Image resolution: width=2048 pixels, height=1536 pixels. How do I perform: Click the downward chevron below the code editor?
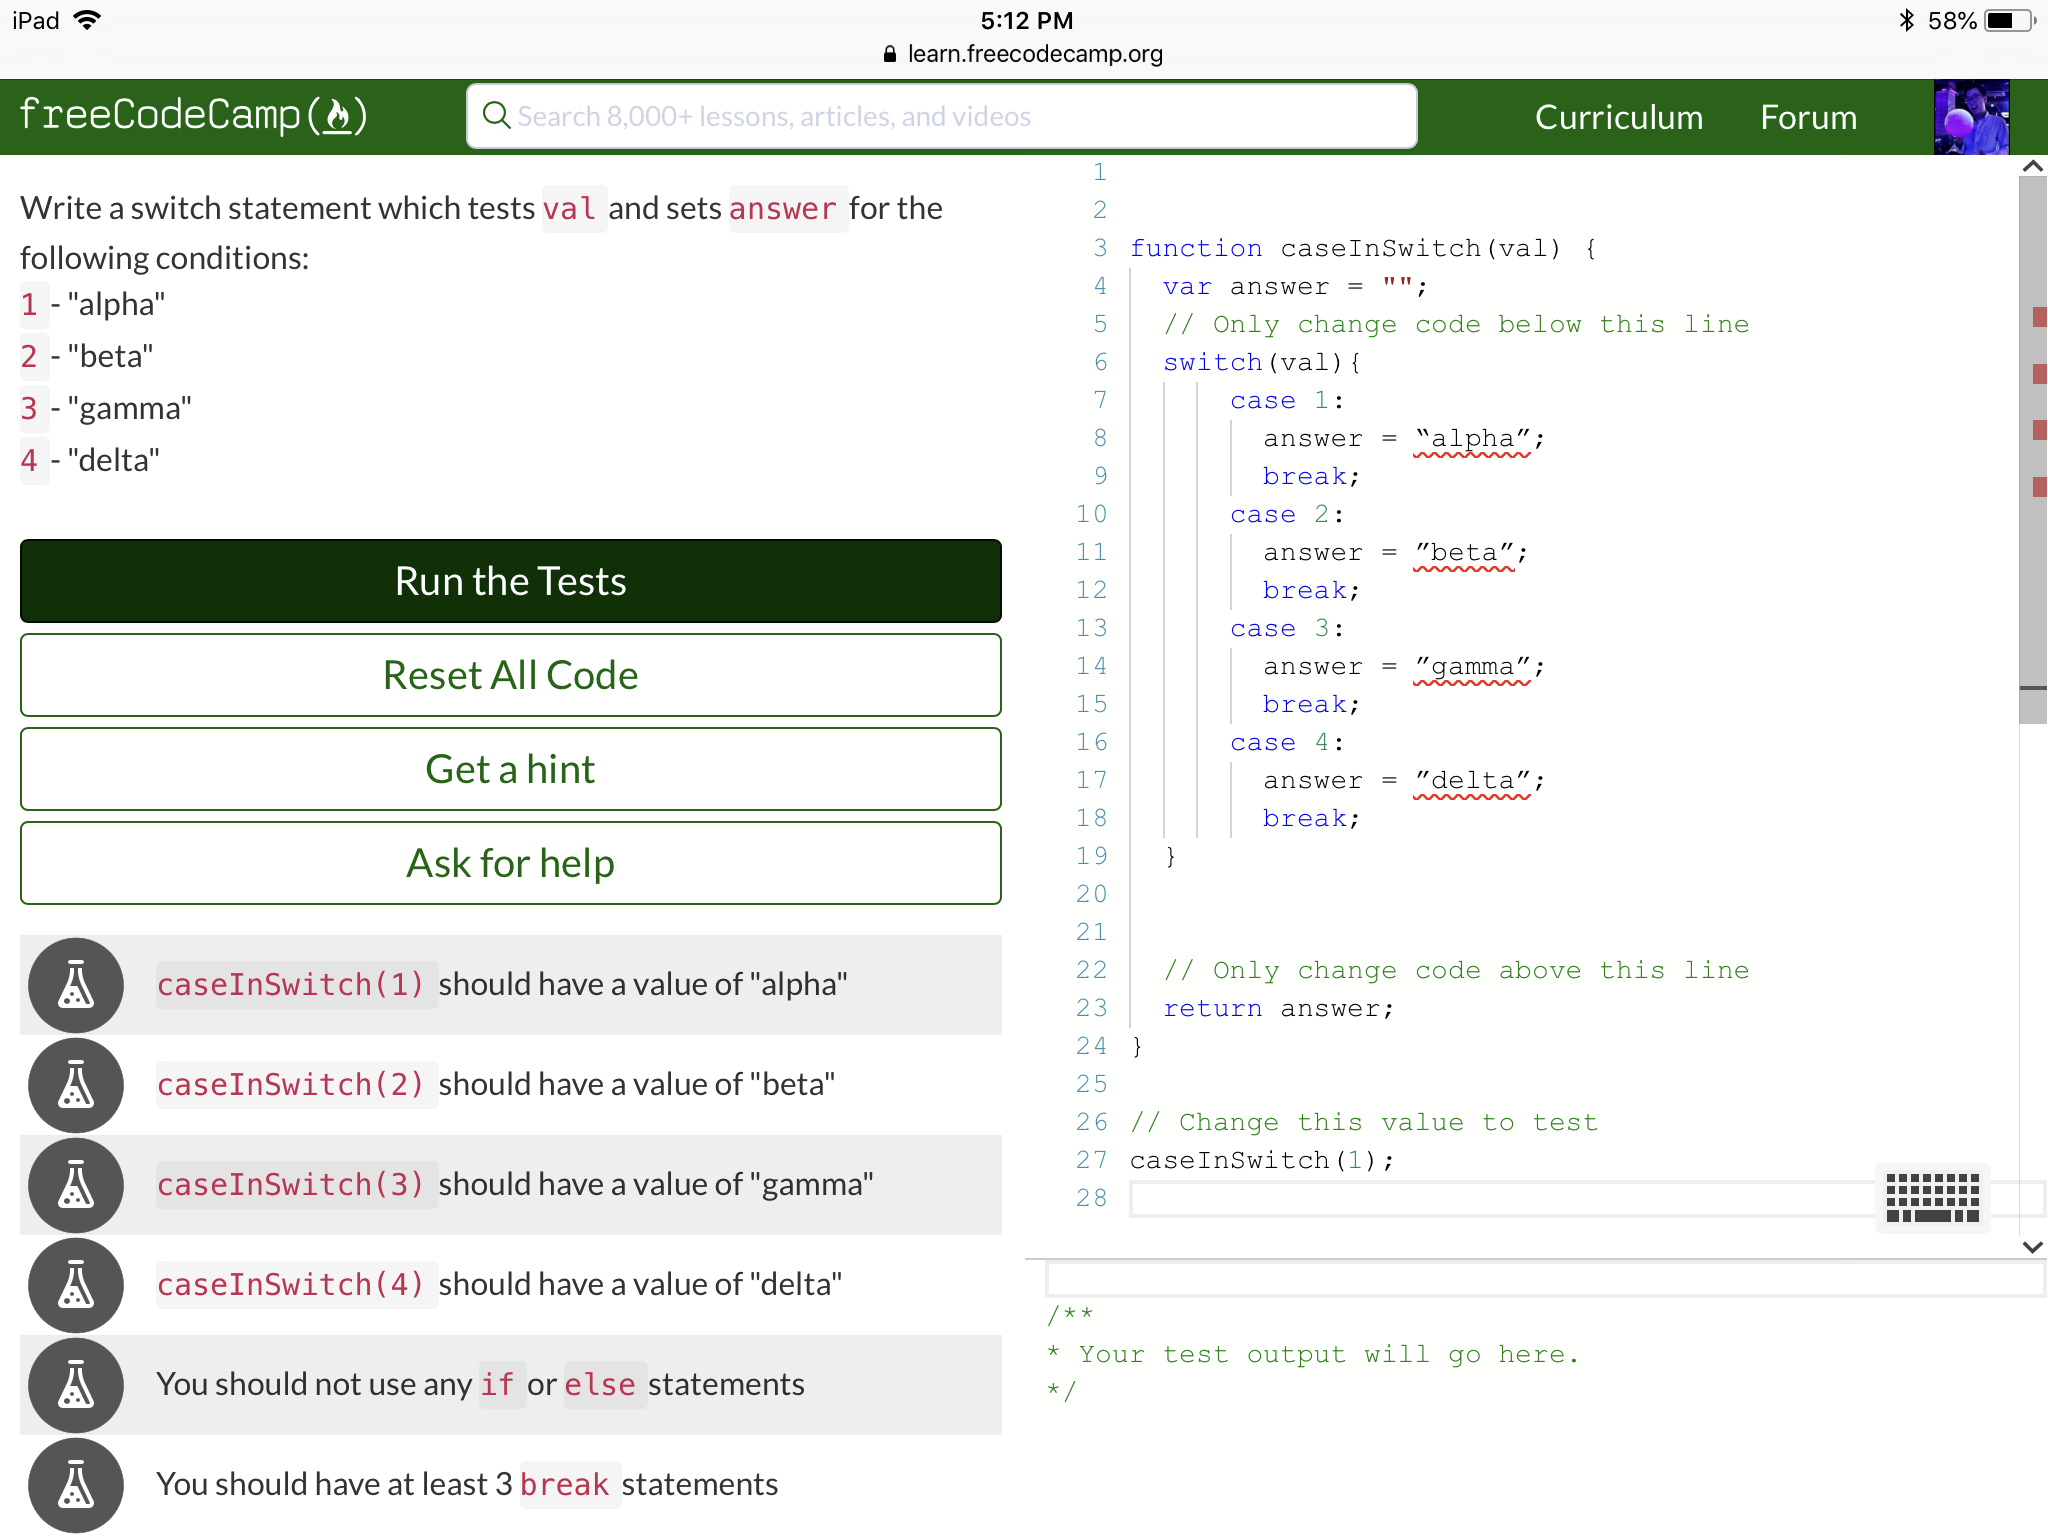coord(2032,1247)
